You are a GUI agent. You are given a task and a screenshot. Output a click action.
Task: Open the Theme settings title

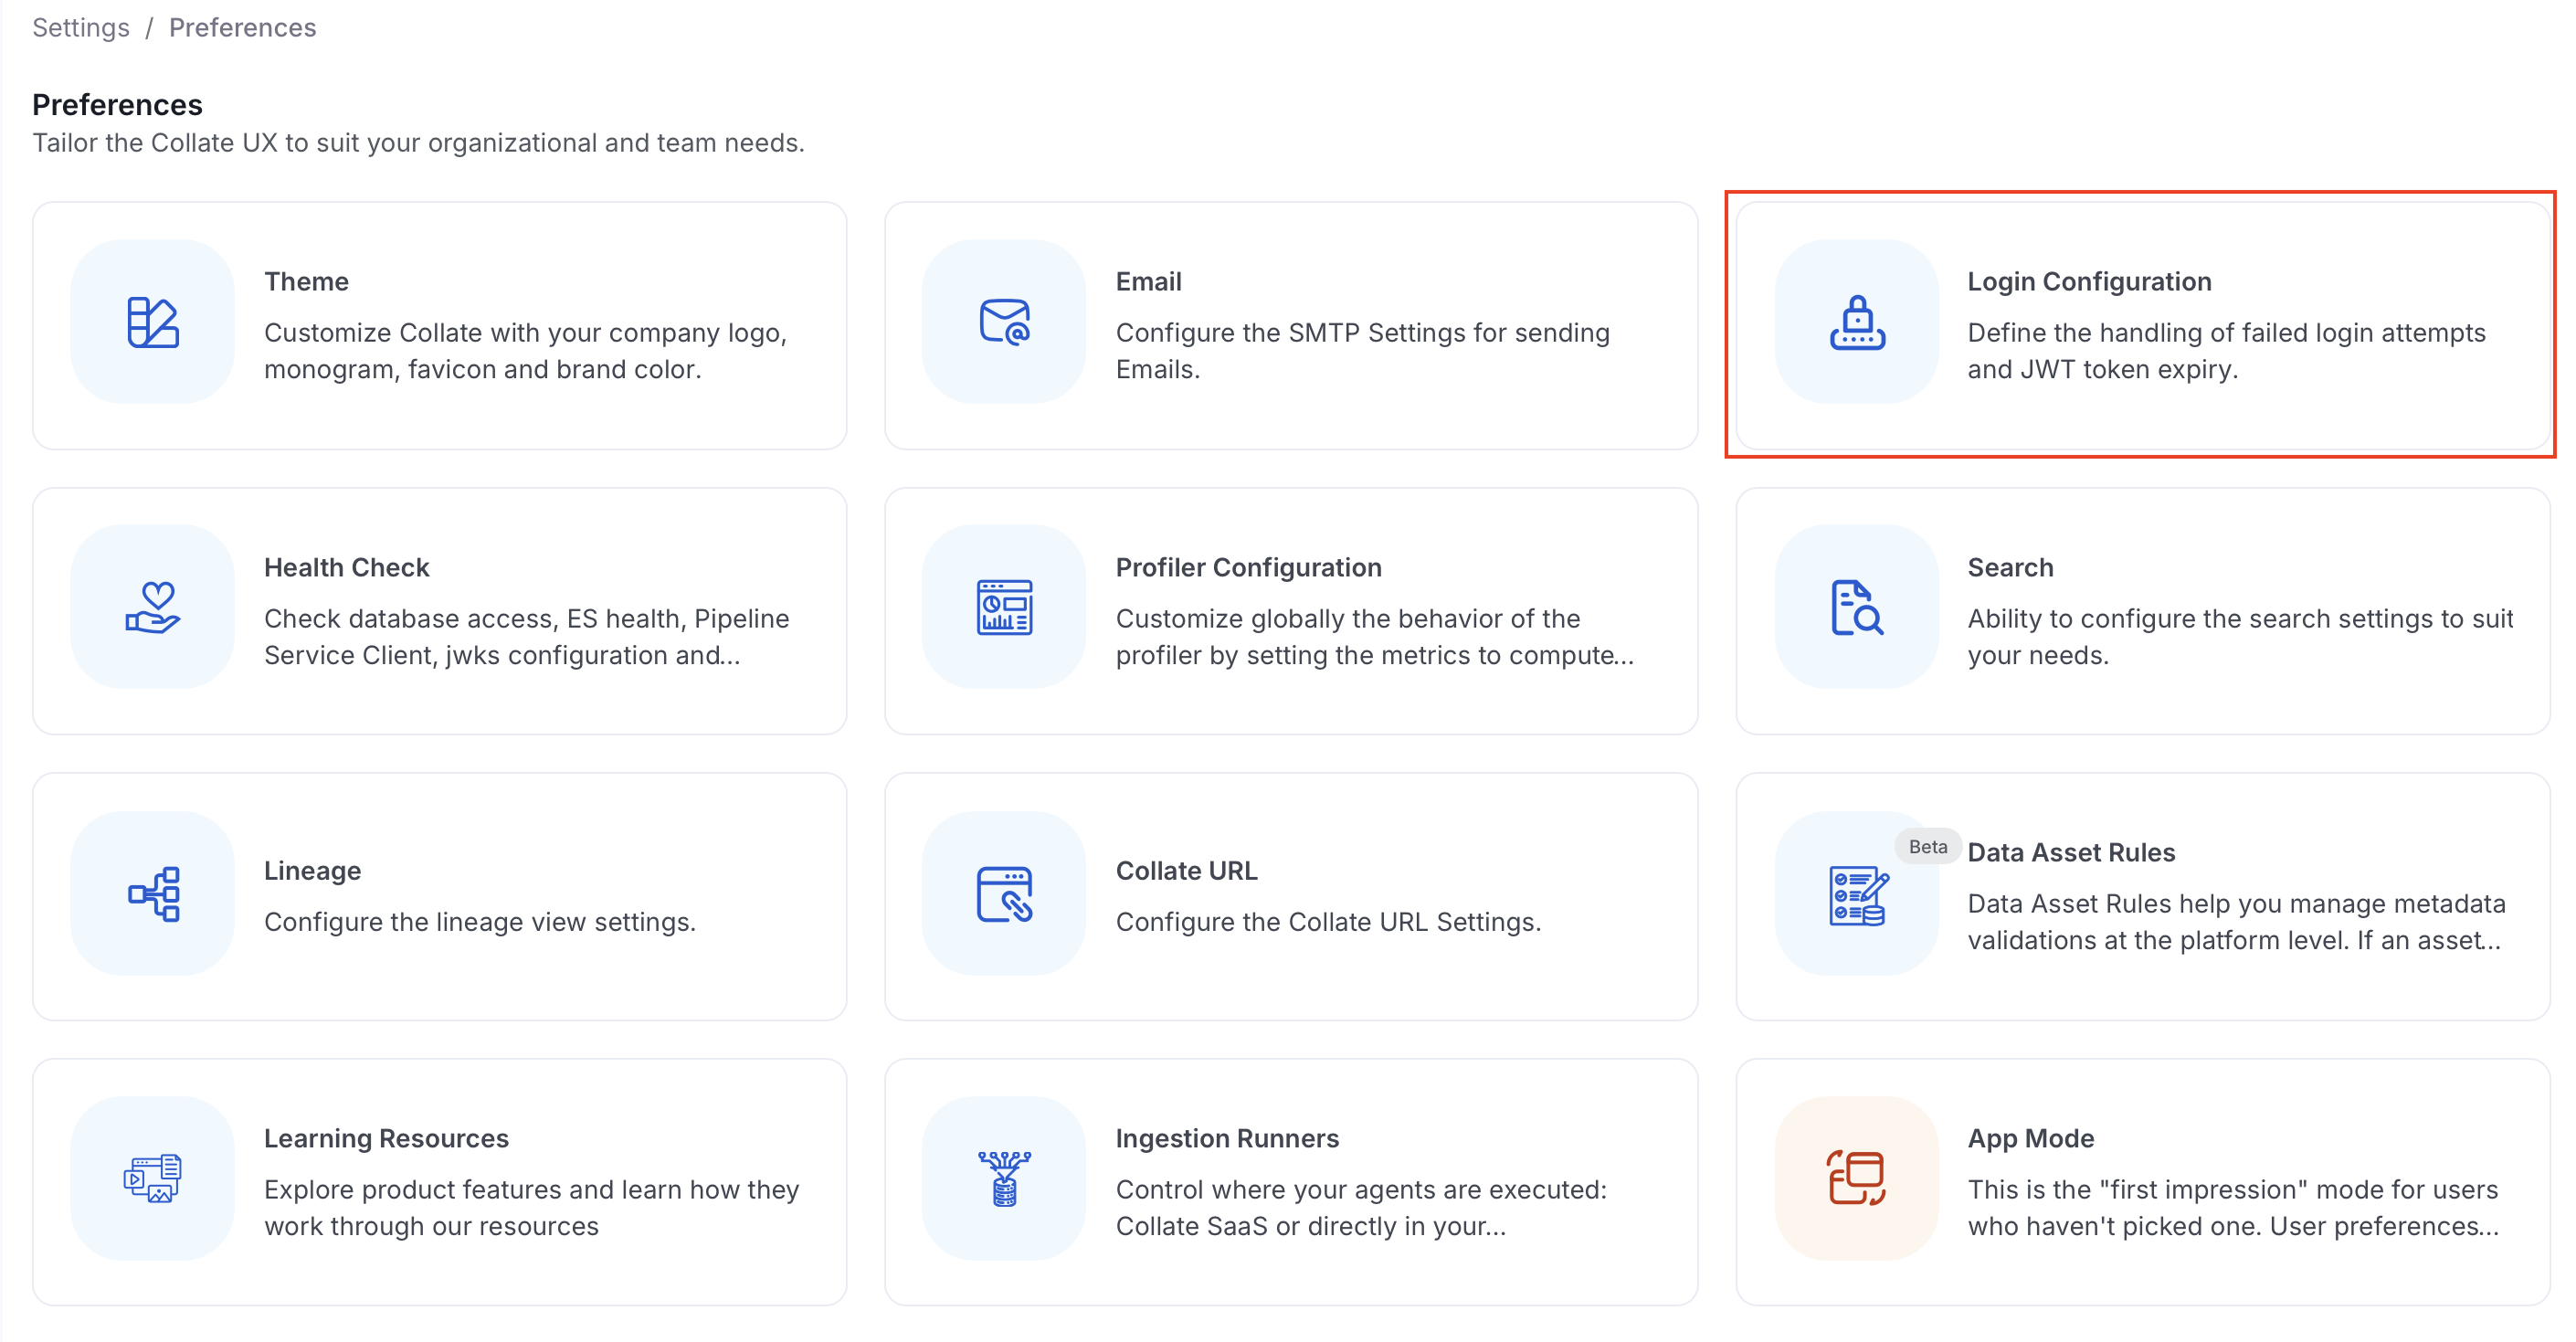coord(306,281)
